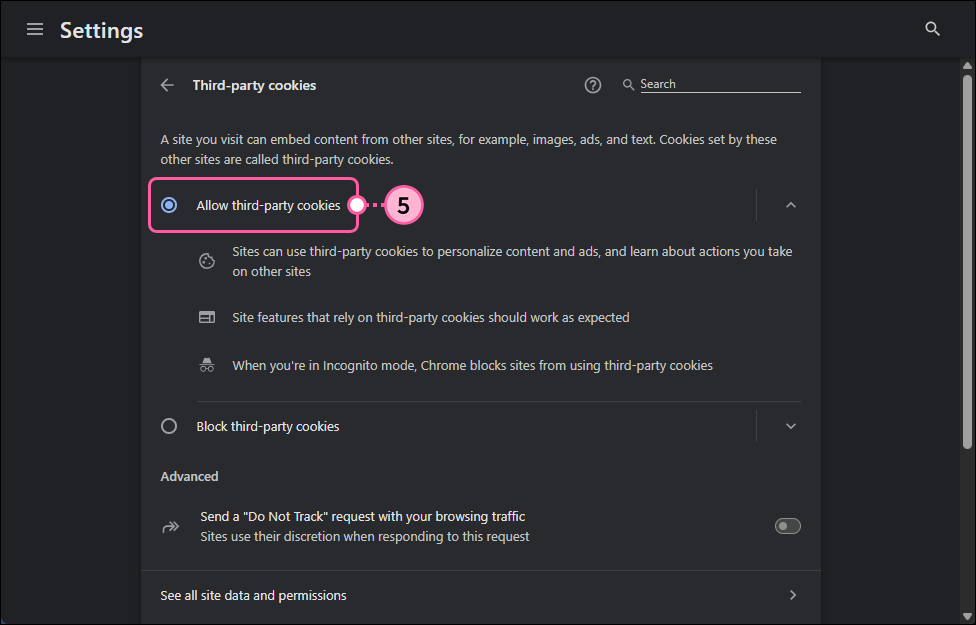
Task: Click the Third-party cookies page heading
Action: coord(254,85)
